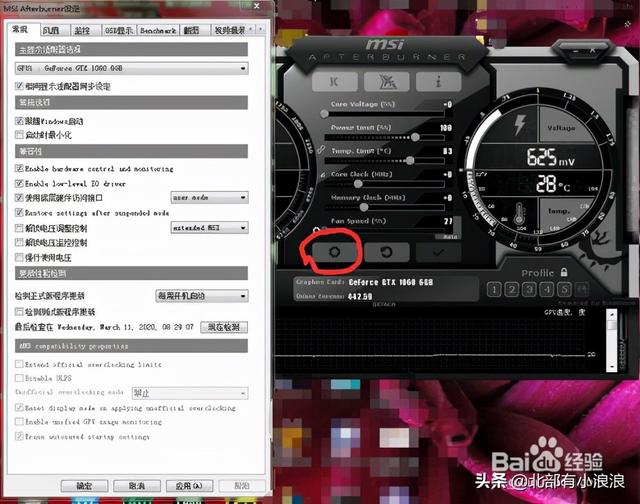
Task: Enable unlock voltage control checkbox
Action: pos(19,227)
